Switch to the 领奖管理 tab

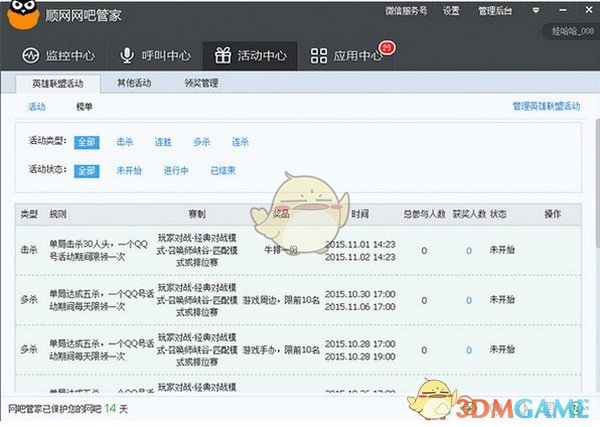pyautogui.click(x=201, y=83)
